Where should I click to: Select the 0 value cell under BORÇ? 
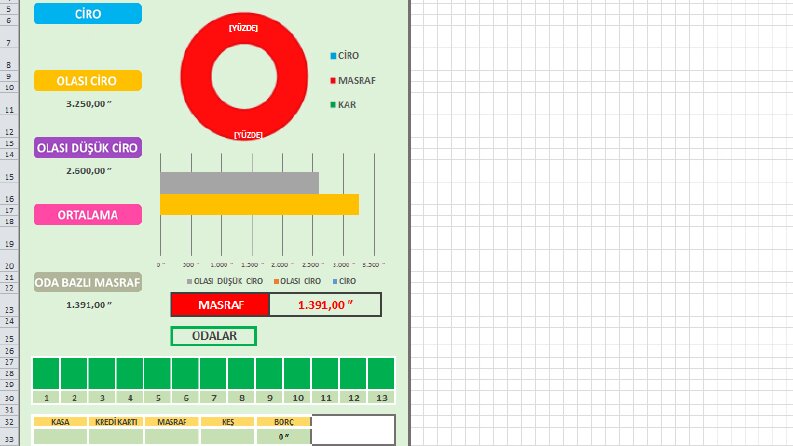pos(284,436)
